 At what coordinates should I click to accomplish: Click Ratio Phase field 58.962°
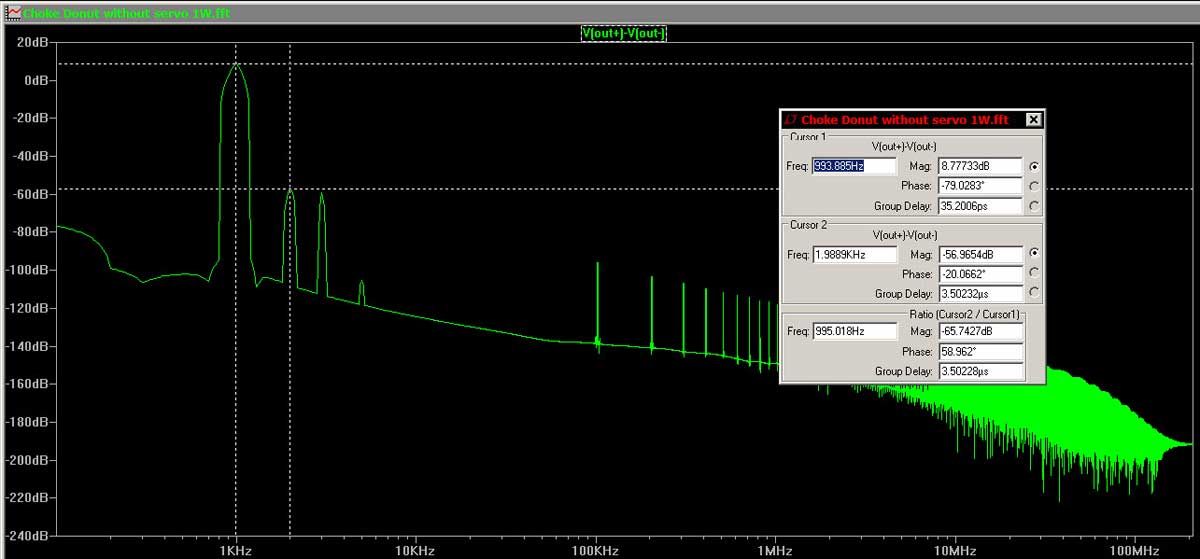pos(981,352)
